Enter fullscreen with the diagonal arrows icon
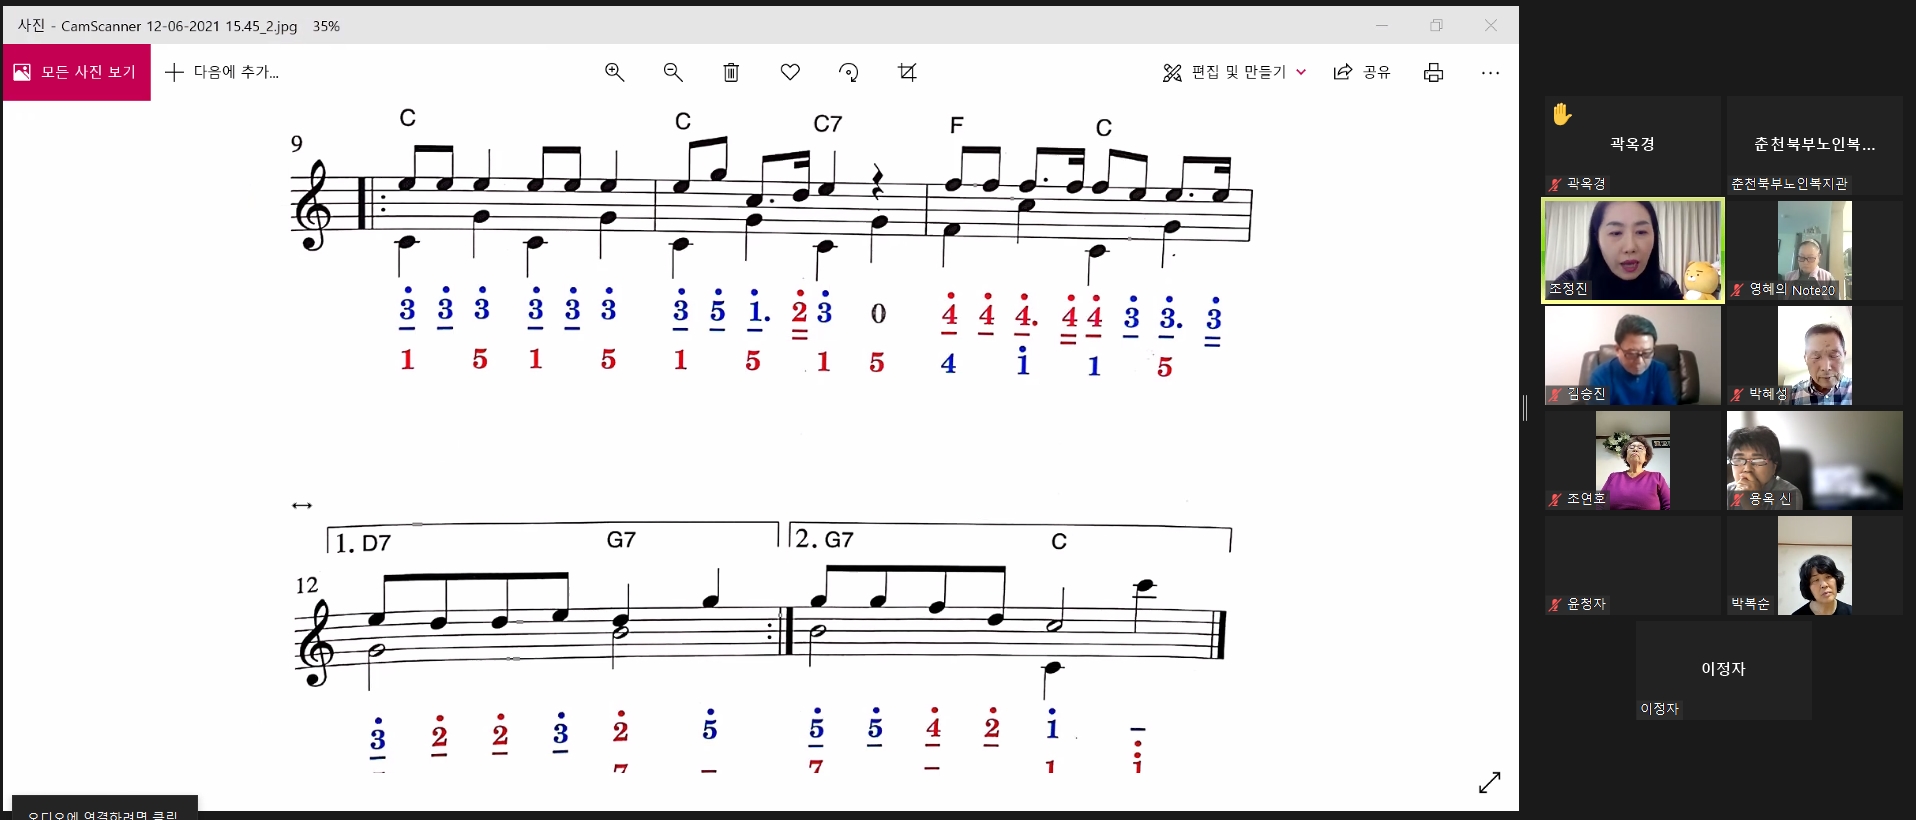This screenshot has height=820, width=1916. (1490, 782)
